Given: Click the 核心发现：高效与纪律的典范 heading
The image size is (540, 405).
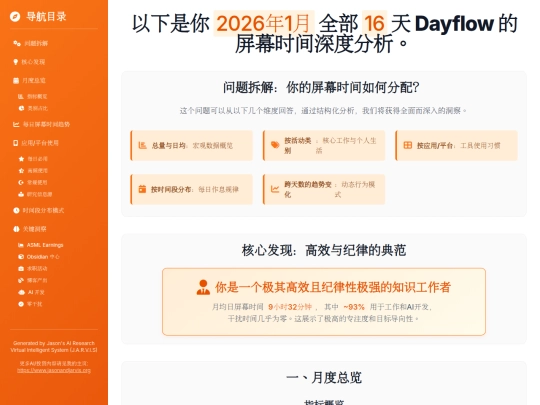Looking at the screenshot, I should click(x=324, y=250).
